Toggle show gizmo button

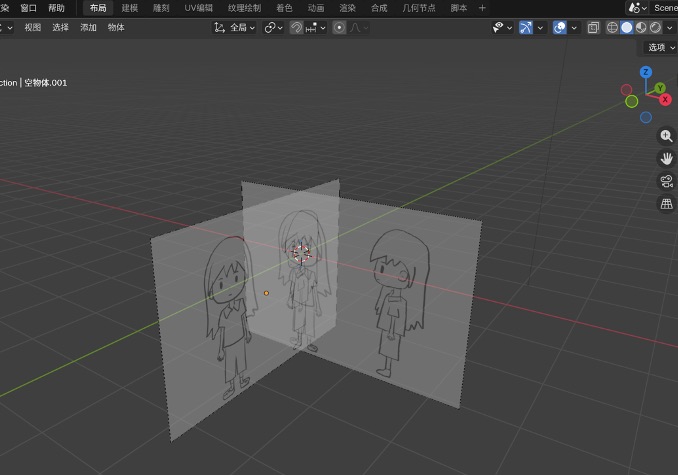[525, 28]
